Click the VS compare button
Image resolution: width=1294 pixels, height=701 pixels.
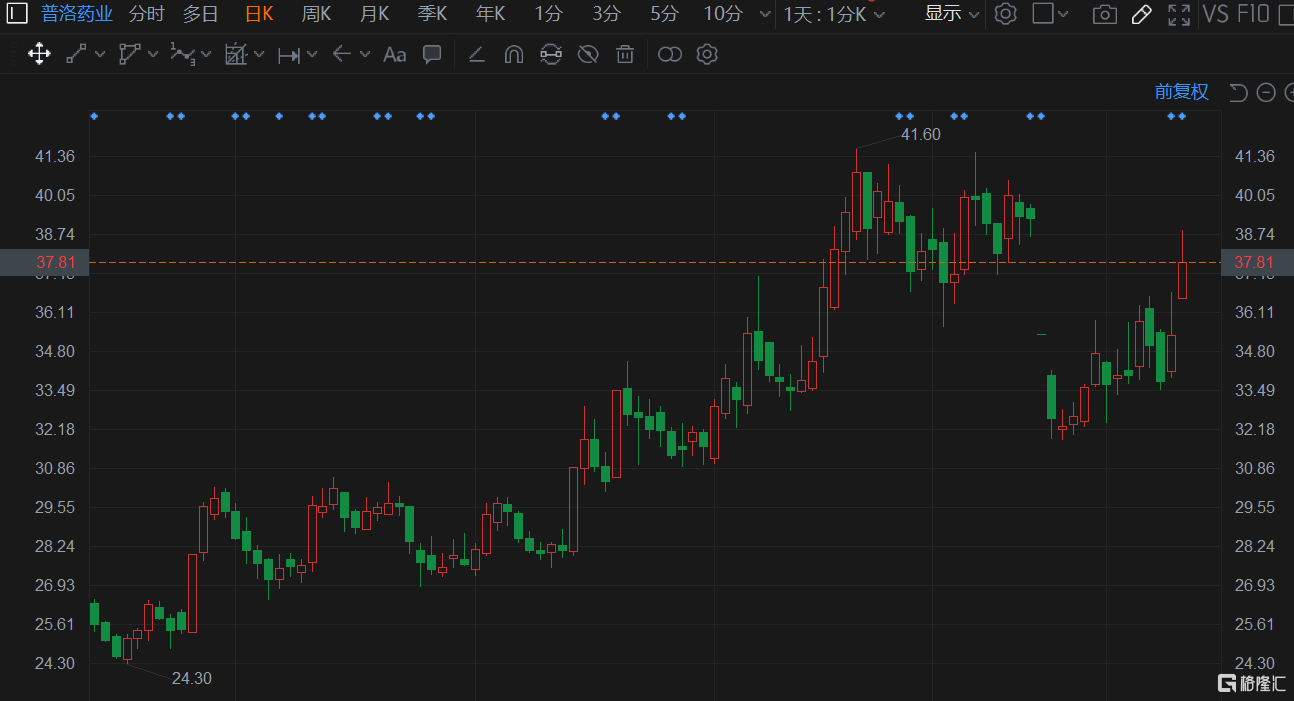click(1216, 14)
